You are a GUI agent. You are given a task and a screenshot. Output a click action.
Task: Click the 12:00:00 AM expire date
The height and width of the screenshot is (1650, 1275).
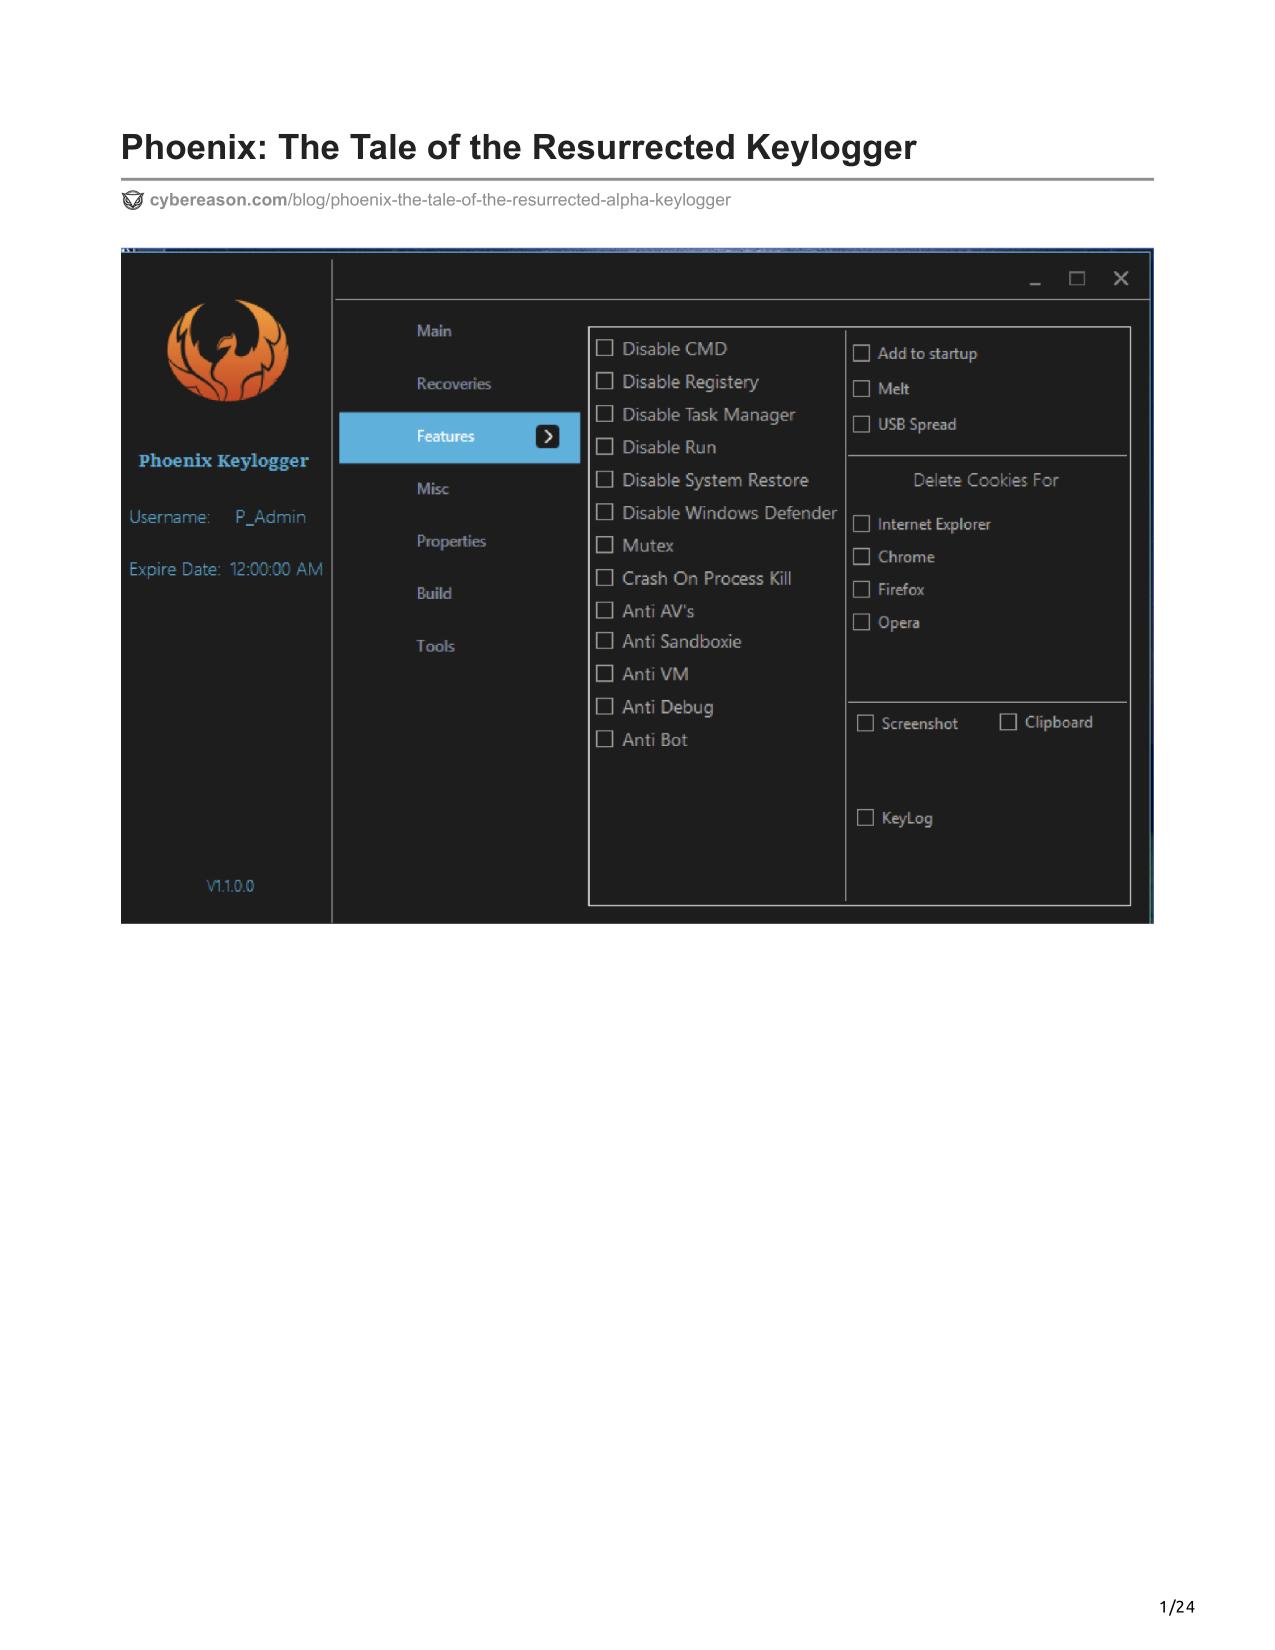[x=276, y=569]
